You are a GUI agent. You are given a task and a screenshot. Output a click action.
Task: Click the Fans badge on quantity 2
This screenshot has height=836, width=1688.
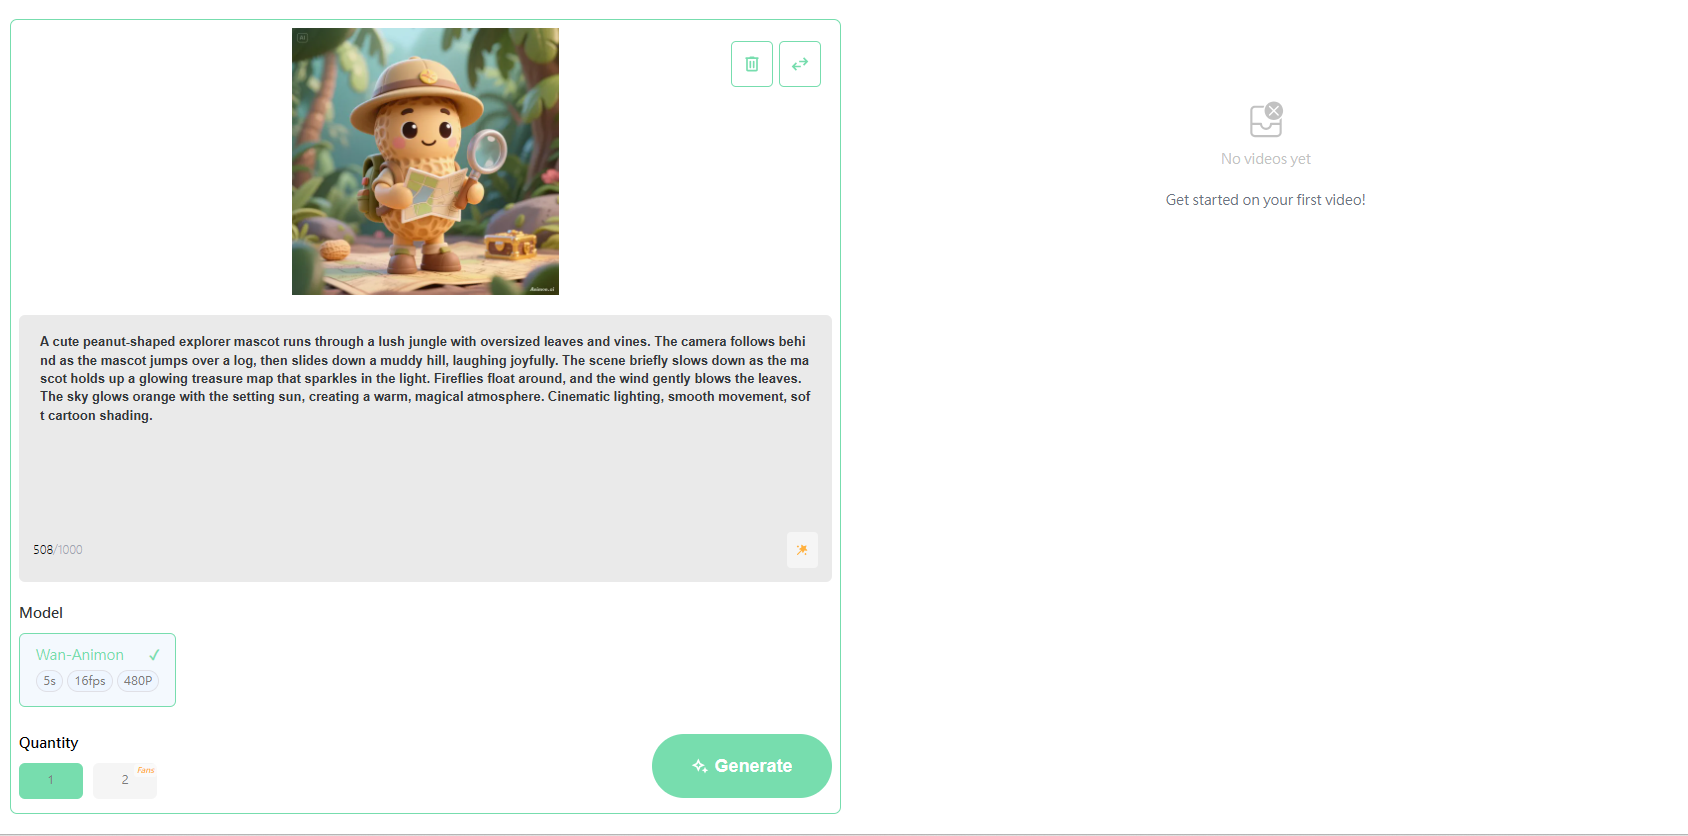click(146, 770)
